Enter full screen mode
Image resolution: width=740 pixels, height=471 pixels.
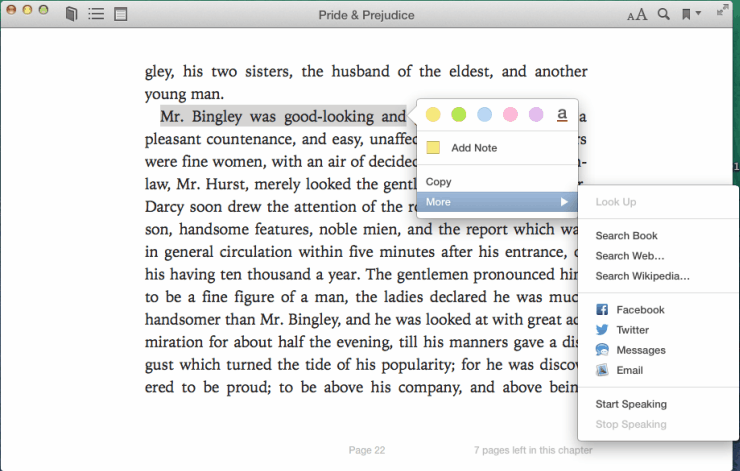click(x=722, y=10)
